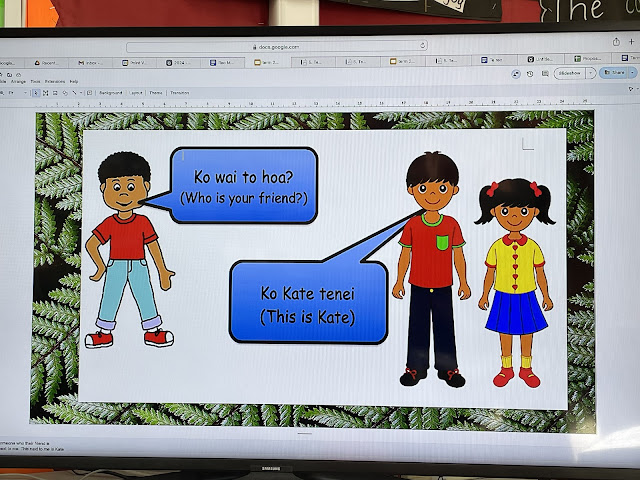The width and height of the screenshot is (640, 480).
Task: Check the cloud document status icon
Action: pos(18,75)
